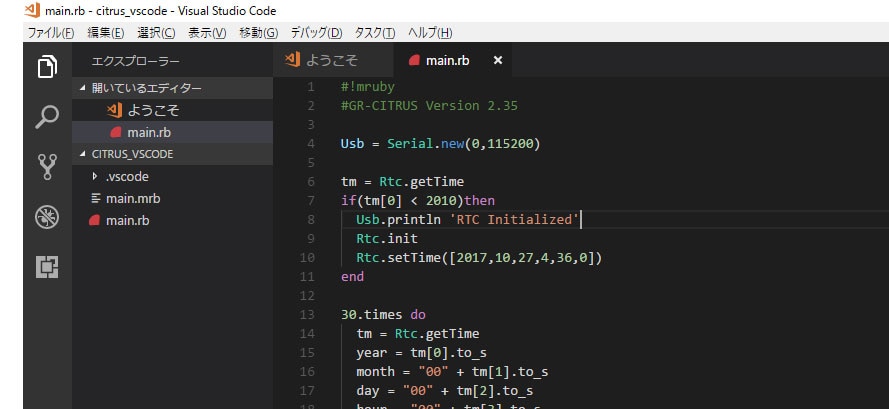Open the 選択(C) menu

point(156,33)
